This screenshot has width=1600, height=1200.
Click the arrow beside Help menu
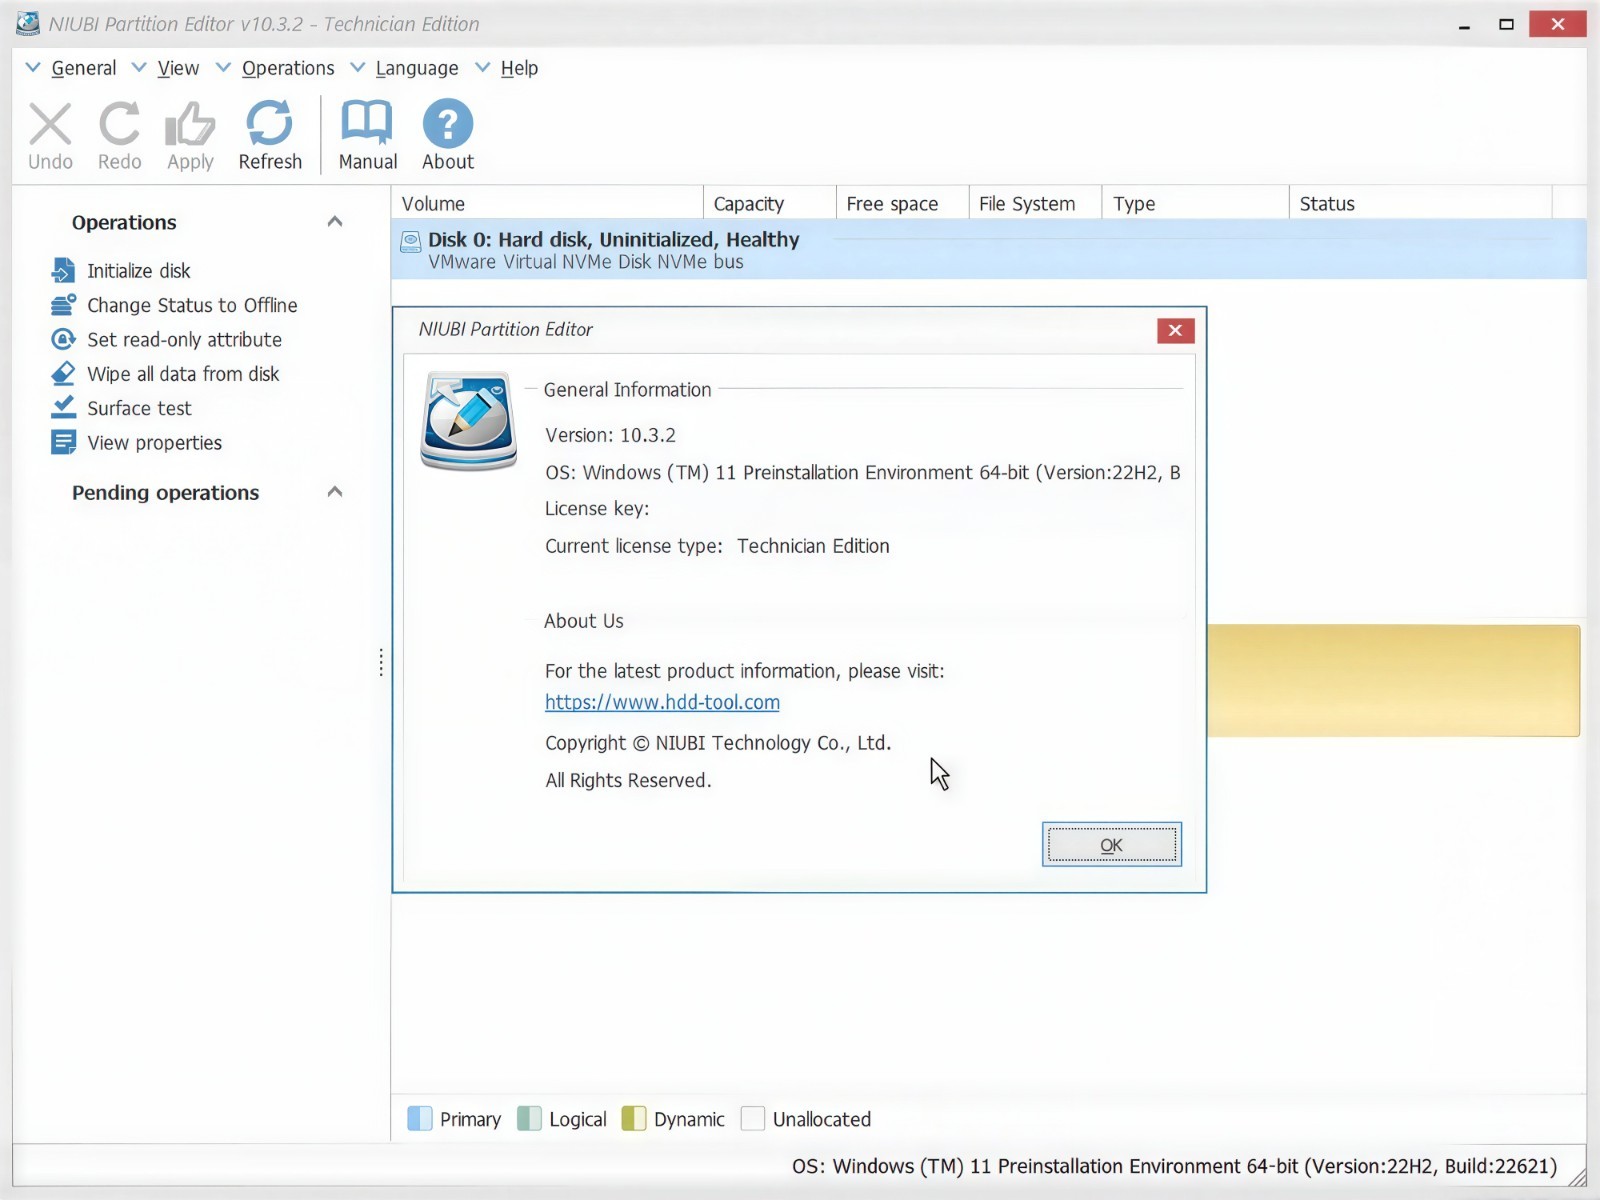[483, 67]
